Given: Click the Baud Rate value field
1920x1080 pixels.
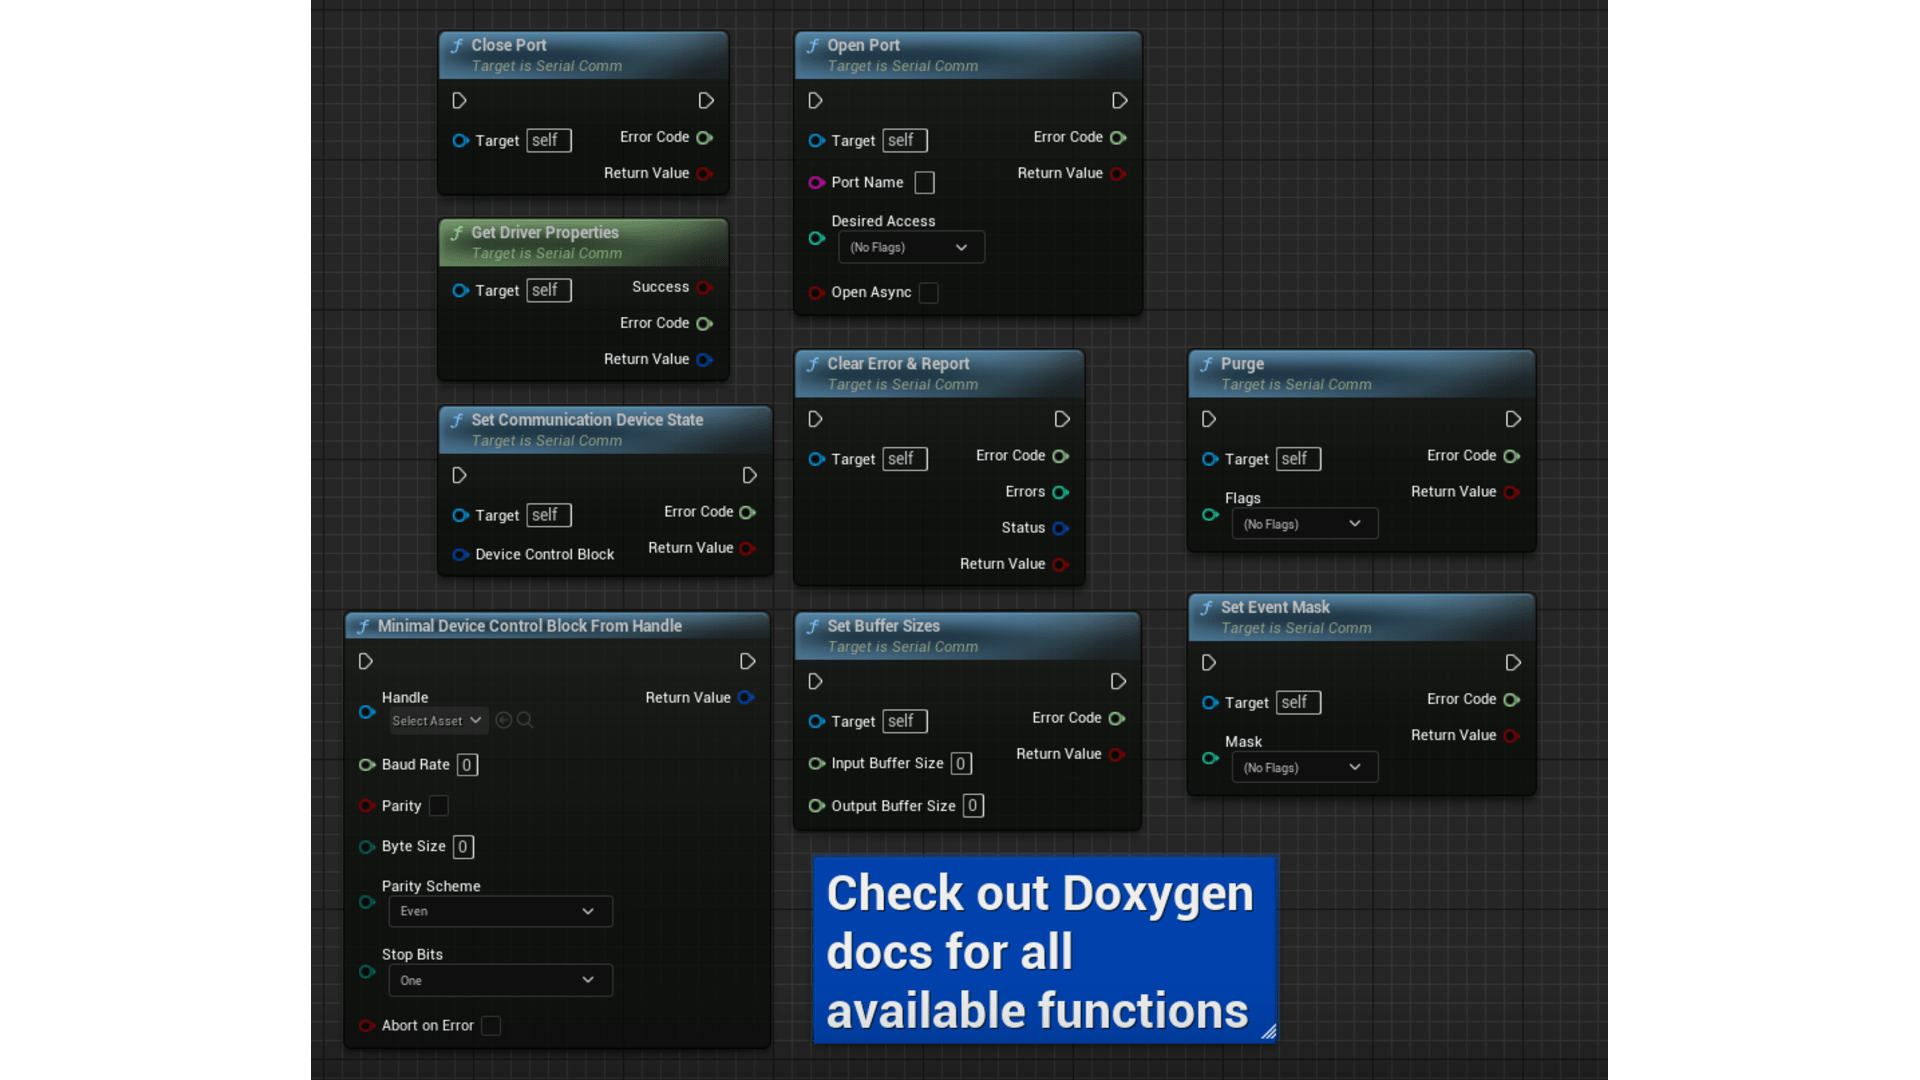Looking at the screenshot, I should pyautogui.click(x=466, y=764).
